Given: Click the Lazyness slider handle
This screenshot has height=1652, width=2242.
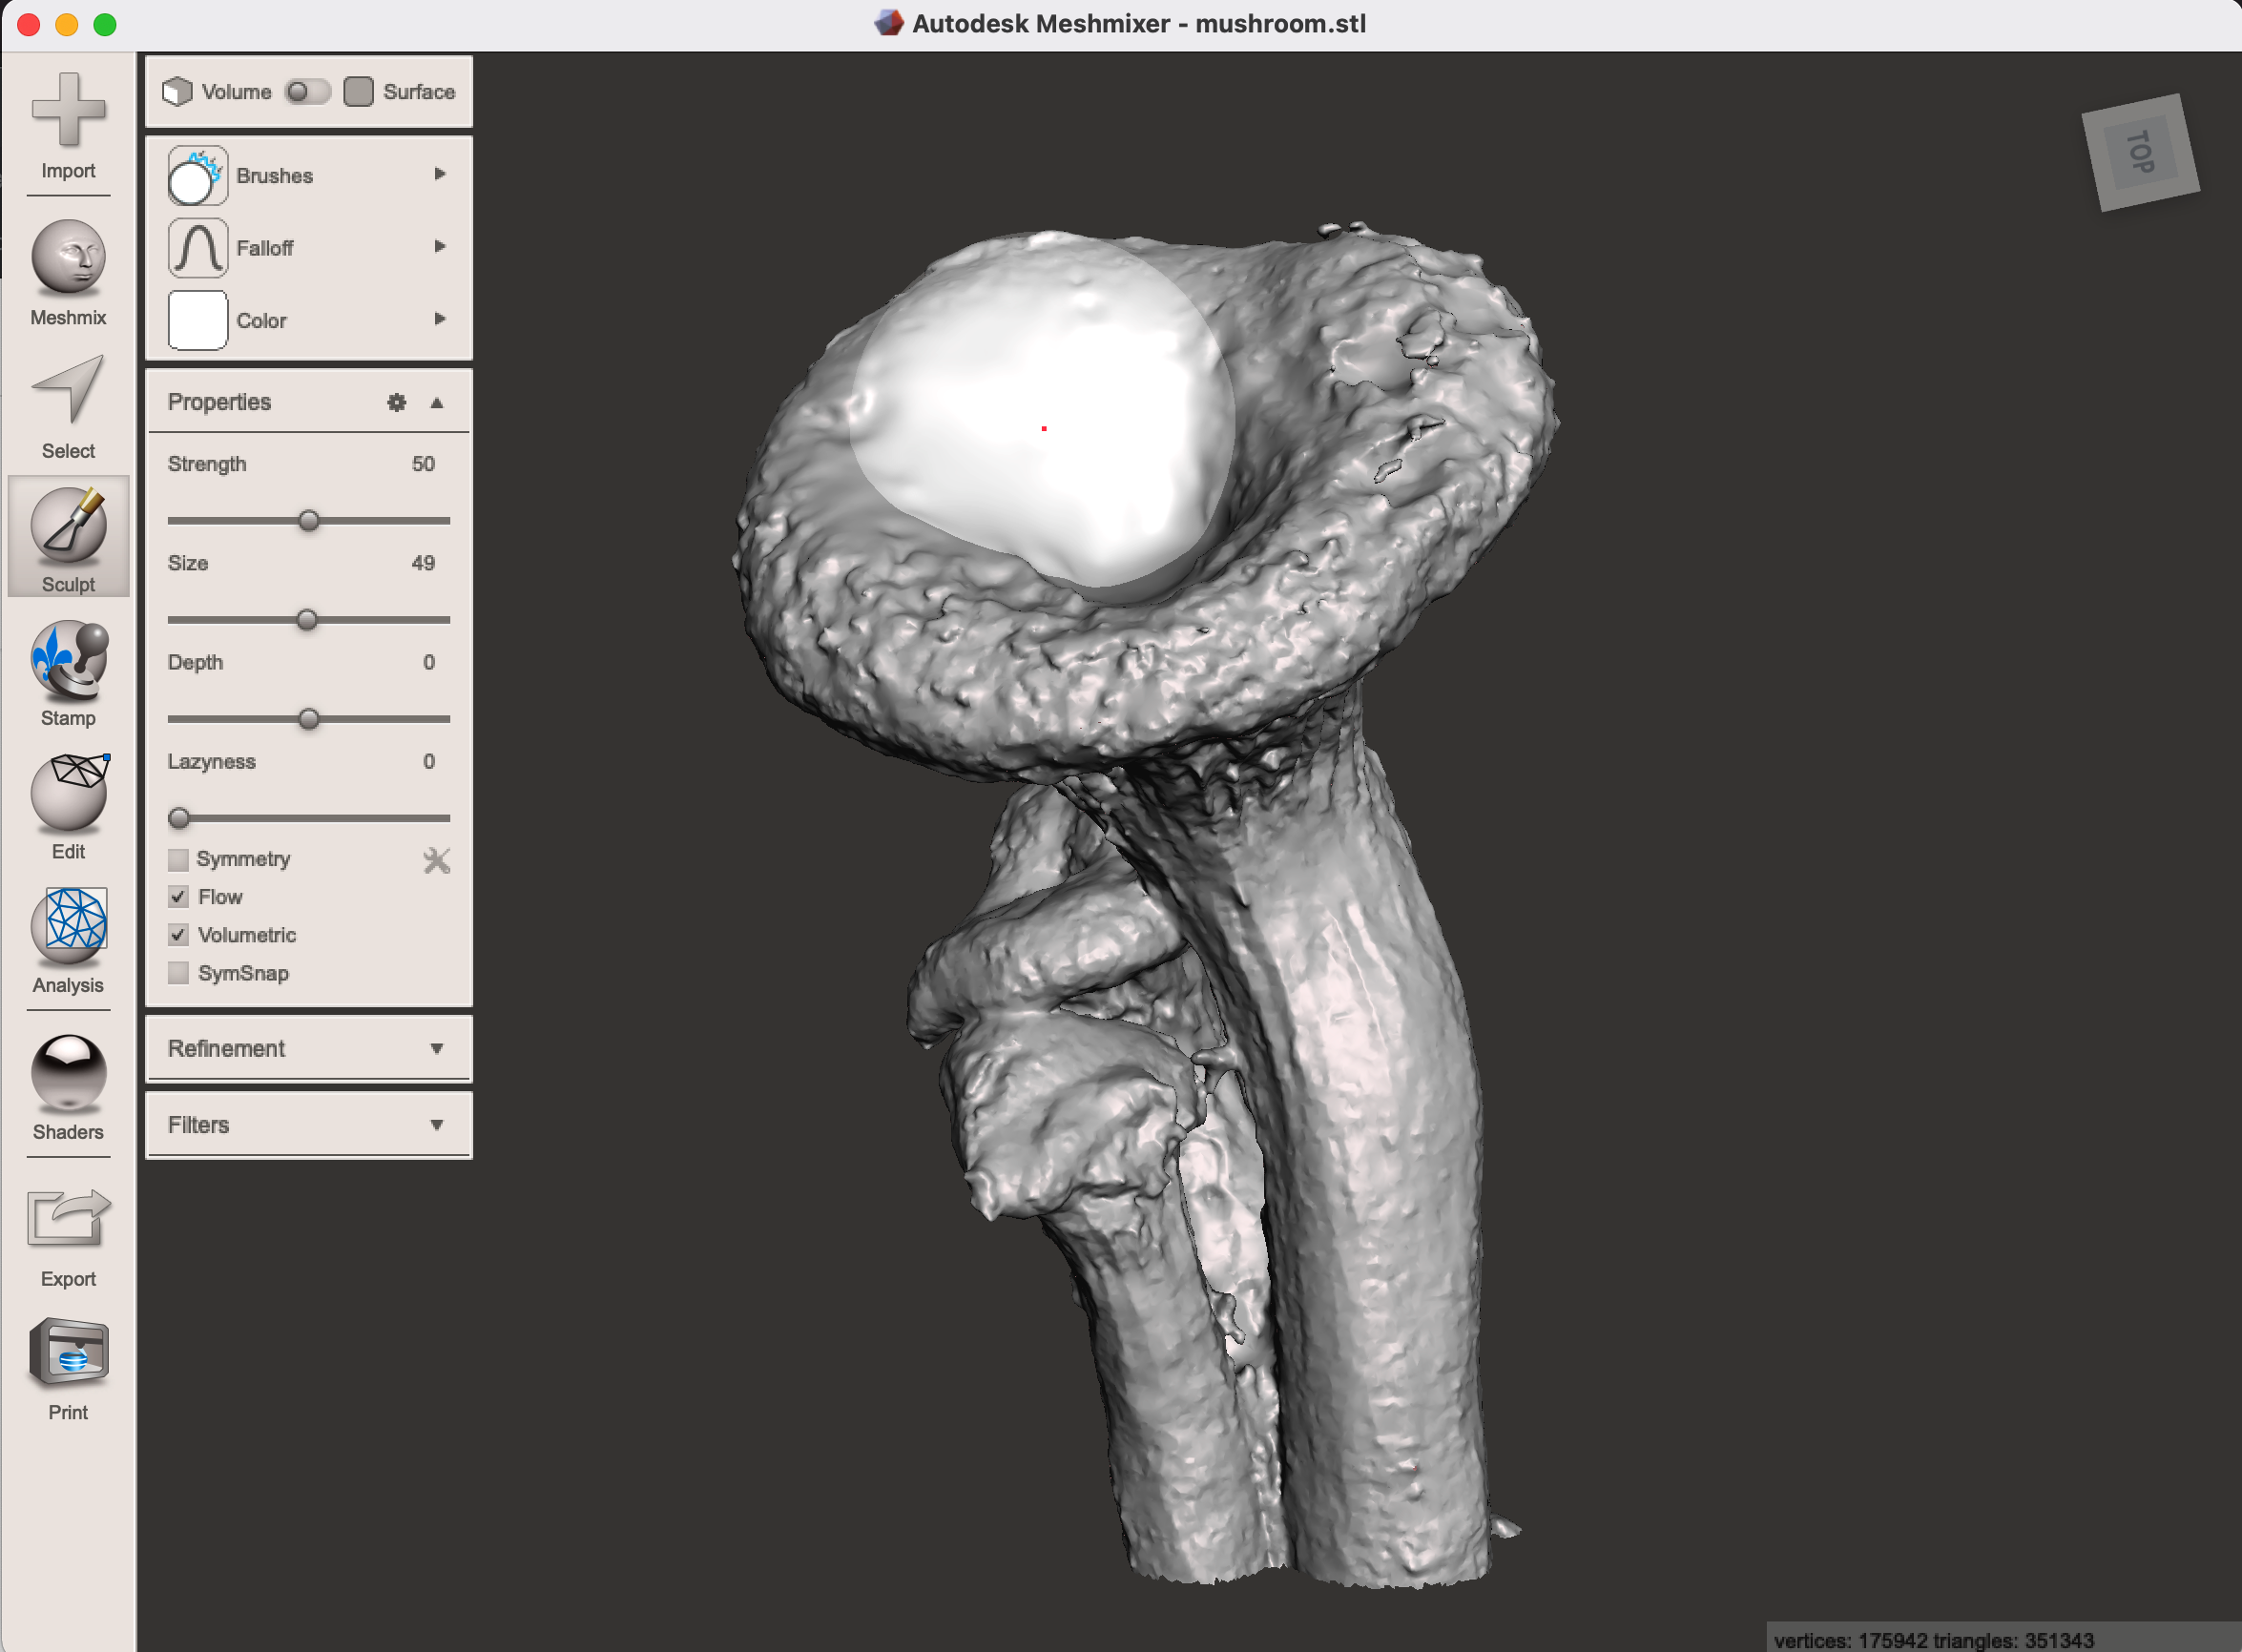Looking at the screenshot, I should [x=179, y=818].
